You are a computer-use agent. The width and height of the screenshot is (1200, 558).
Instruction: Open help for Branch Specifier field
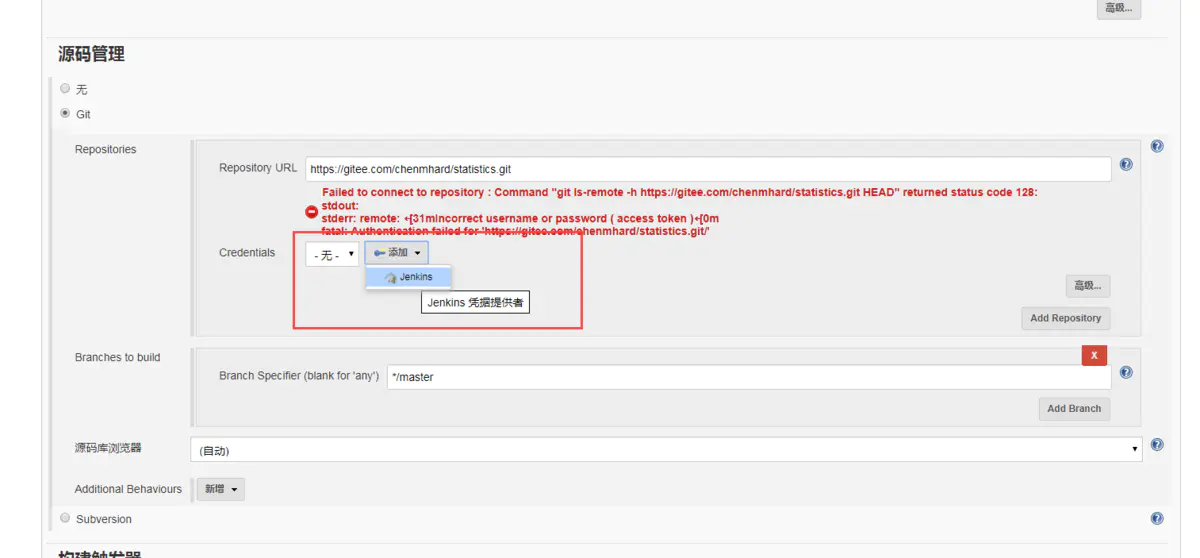pyautogui.click(x=1126, y=372)
